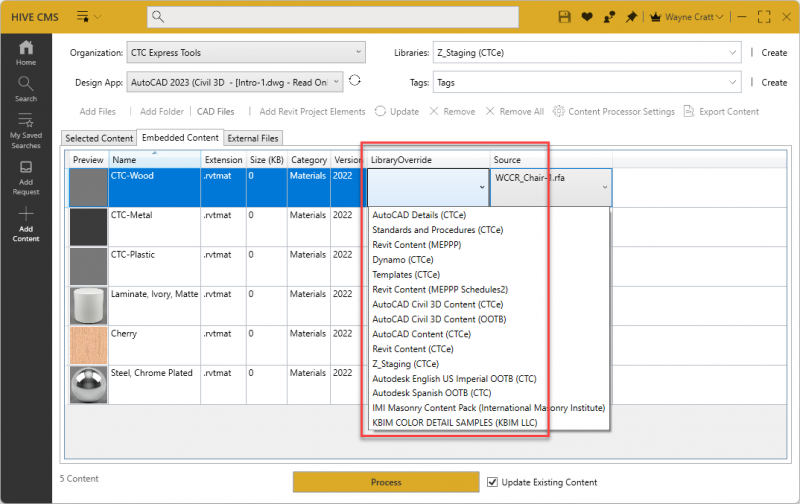
Task: Pick AutoCAD Civil 3D Content (CTCe)
Action: [438, 304]
